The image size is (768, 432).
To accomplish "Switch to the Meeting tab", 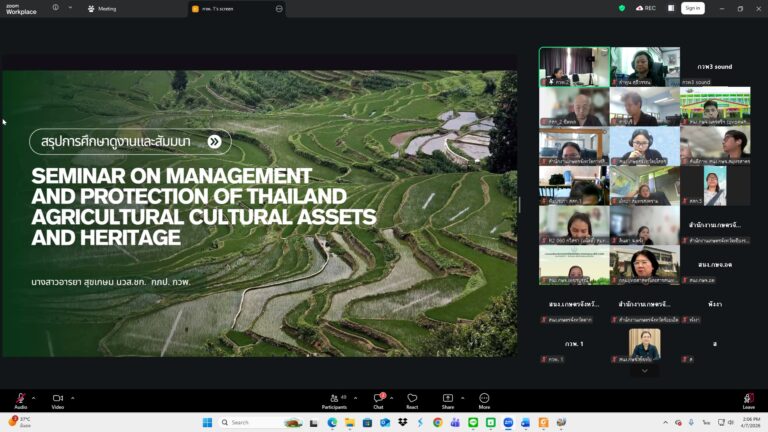I will click(102, 8).
